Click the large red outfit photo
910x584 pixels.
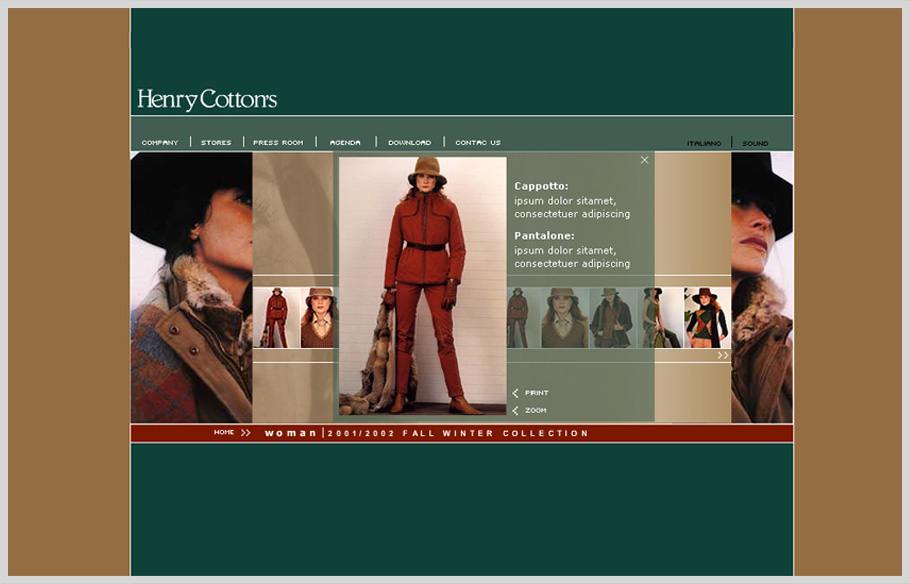click(x=422, y=286)
